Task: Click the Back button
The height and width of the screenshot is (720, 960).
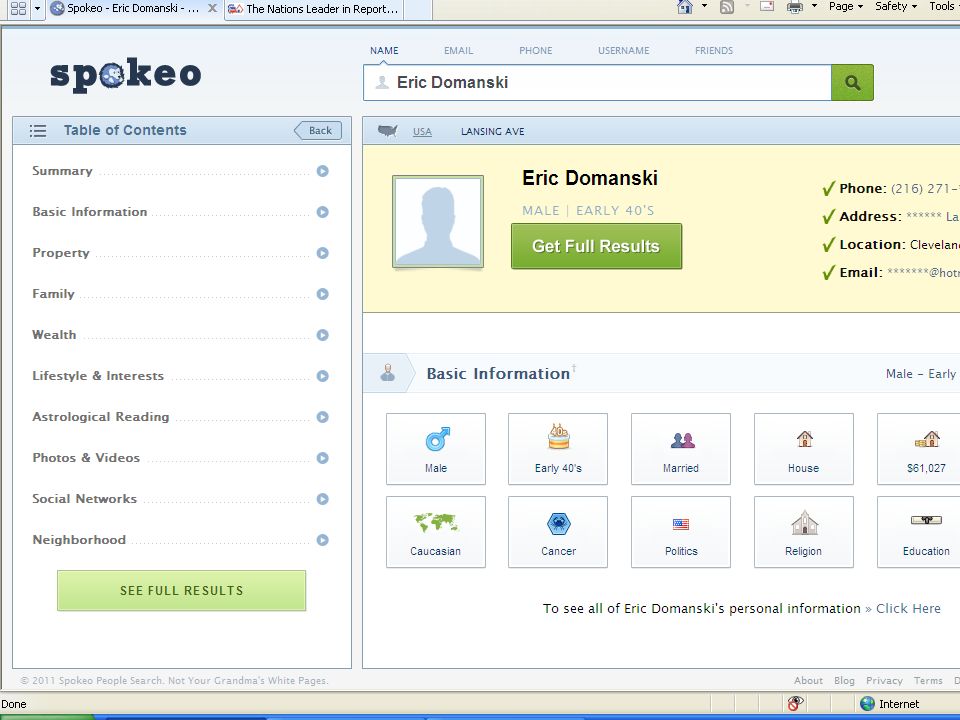Action: pos(318,130)
